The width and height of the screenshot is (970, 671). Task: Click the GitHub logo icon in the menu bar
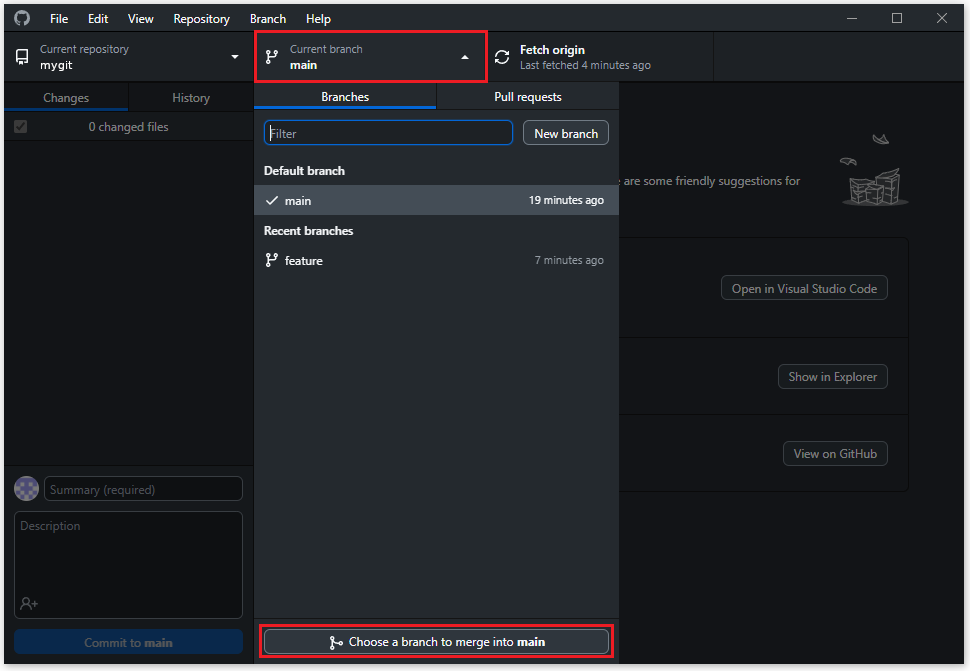tap(22, 18)
